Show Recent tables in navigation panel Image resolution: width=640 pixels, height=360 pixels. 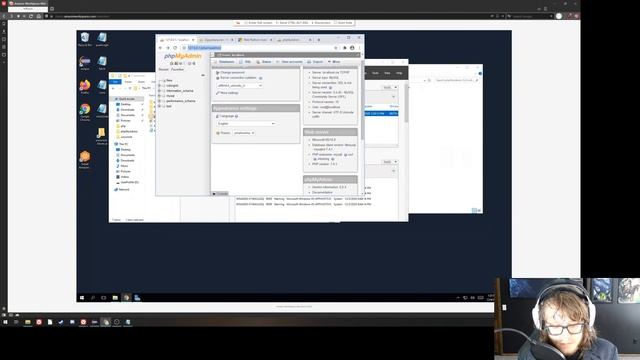click(x=163, y=69)
